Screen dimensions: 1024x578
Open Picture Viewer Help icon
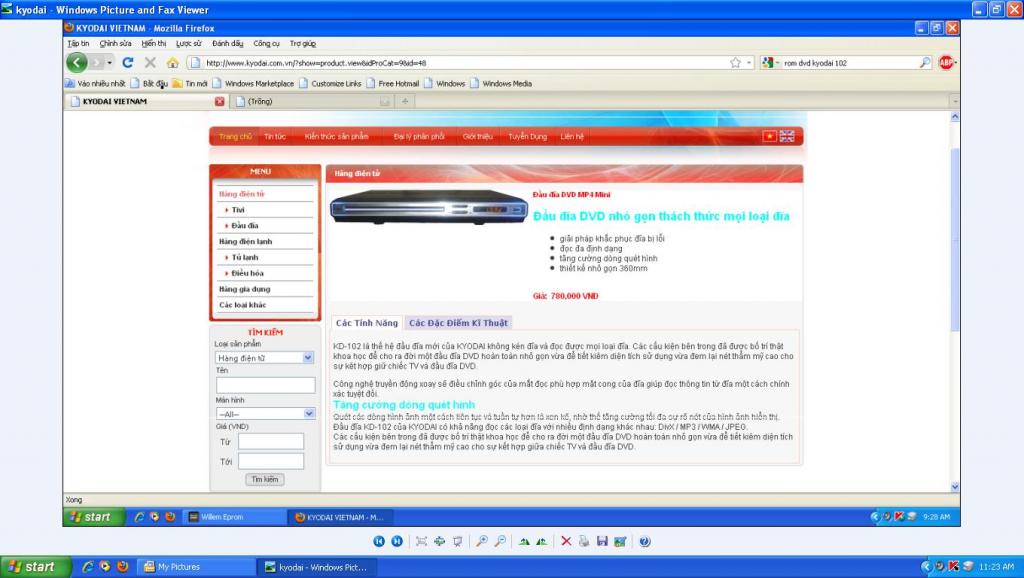pos(645,541)
